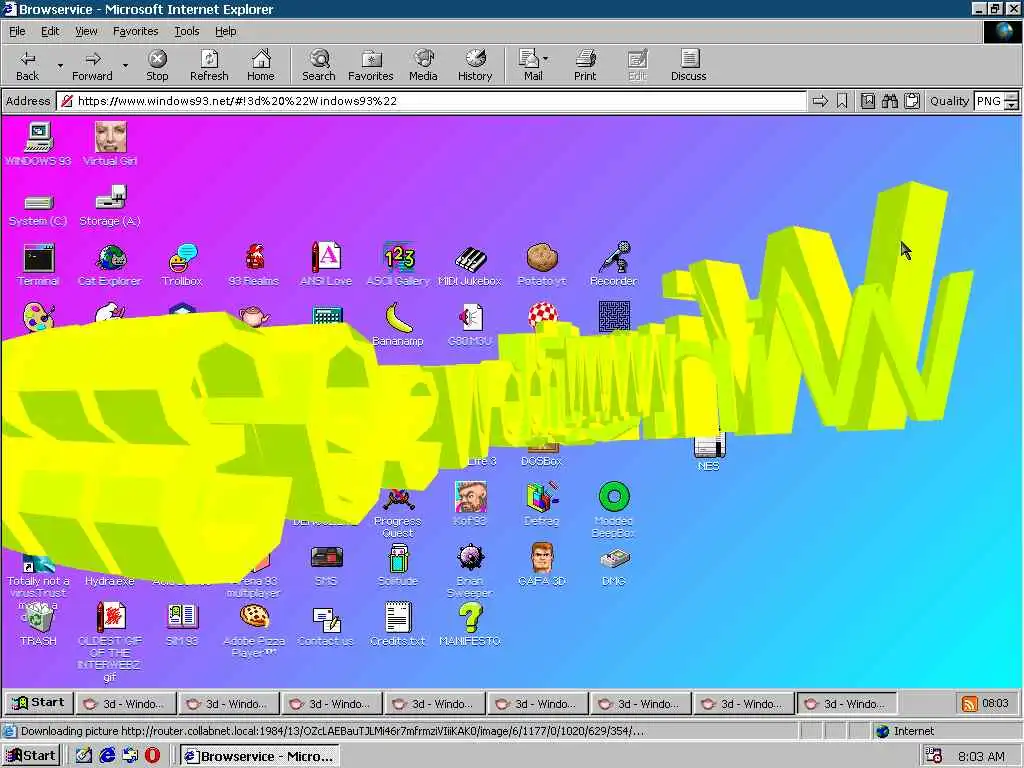Viewport: 1024px width, 768px height.
Task: Launch Brian Sweeper
Action: [470, 570]
